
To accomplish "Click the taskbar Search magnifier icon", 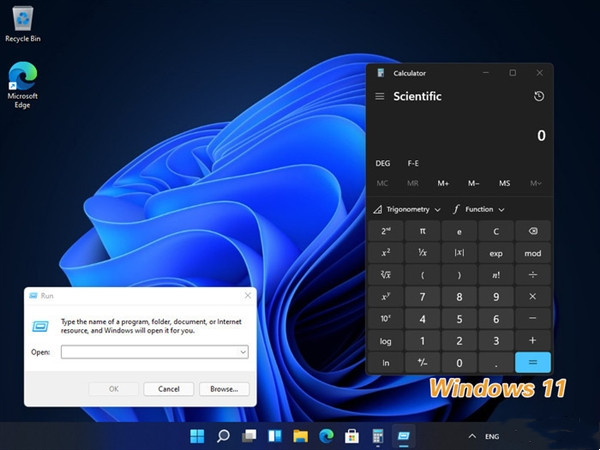I will click(x=223, y=436).
